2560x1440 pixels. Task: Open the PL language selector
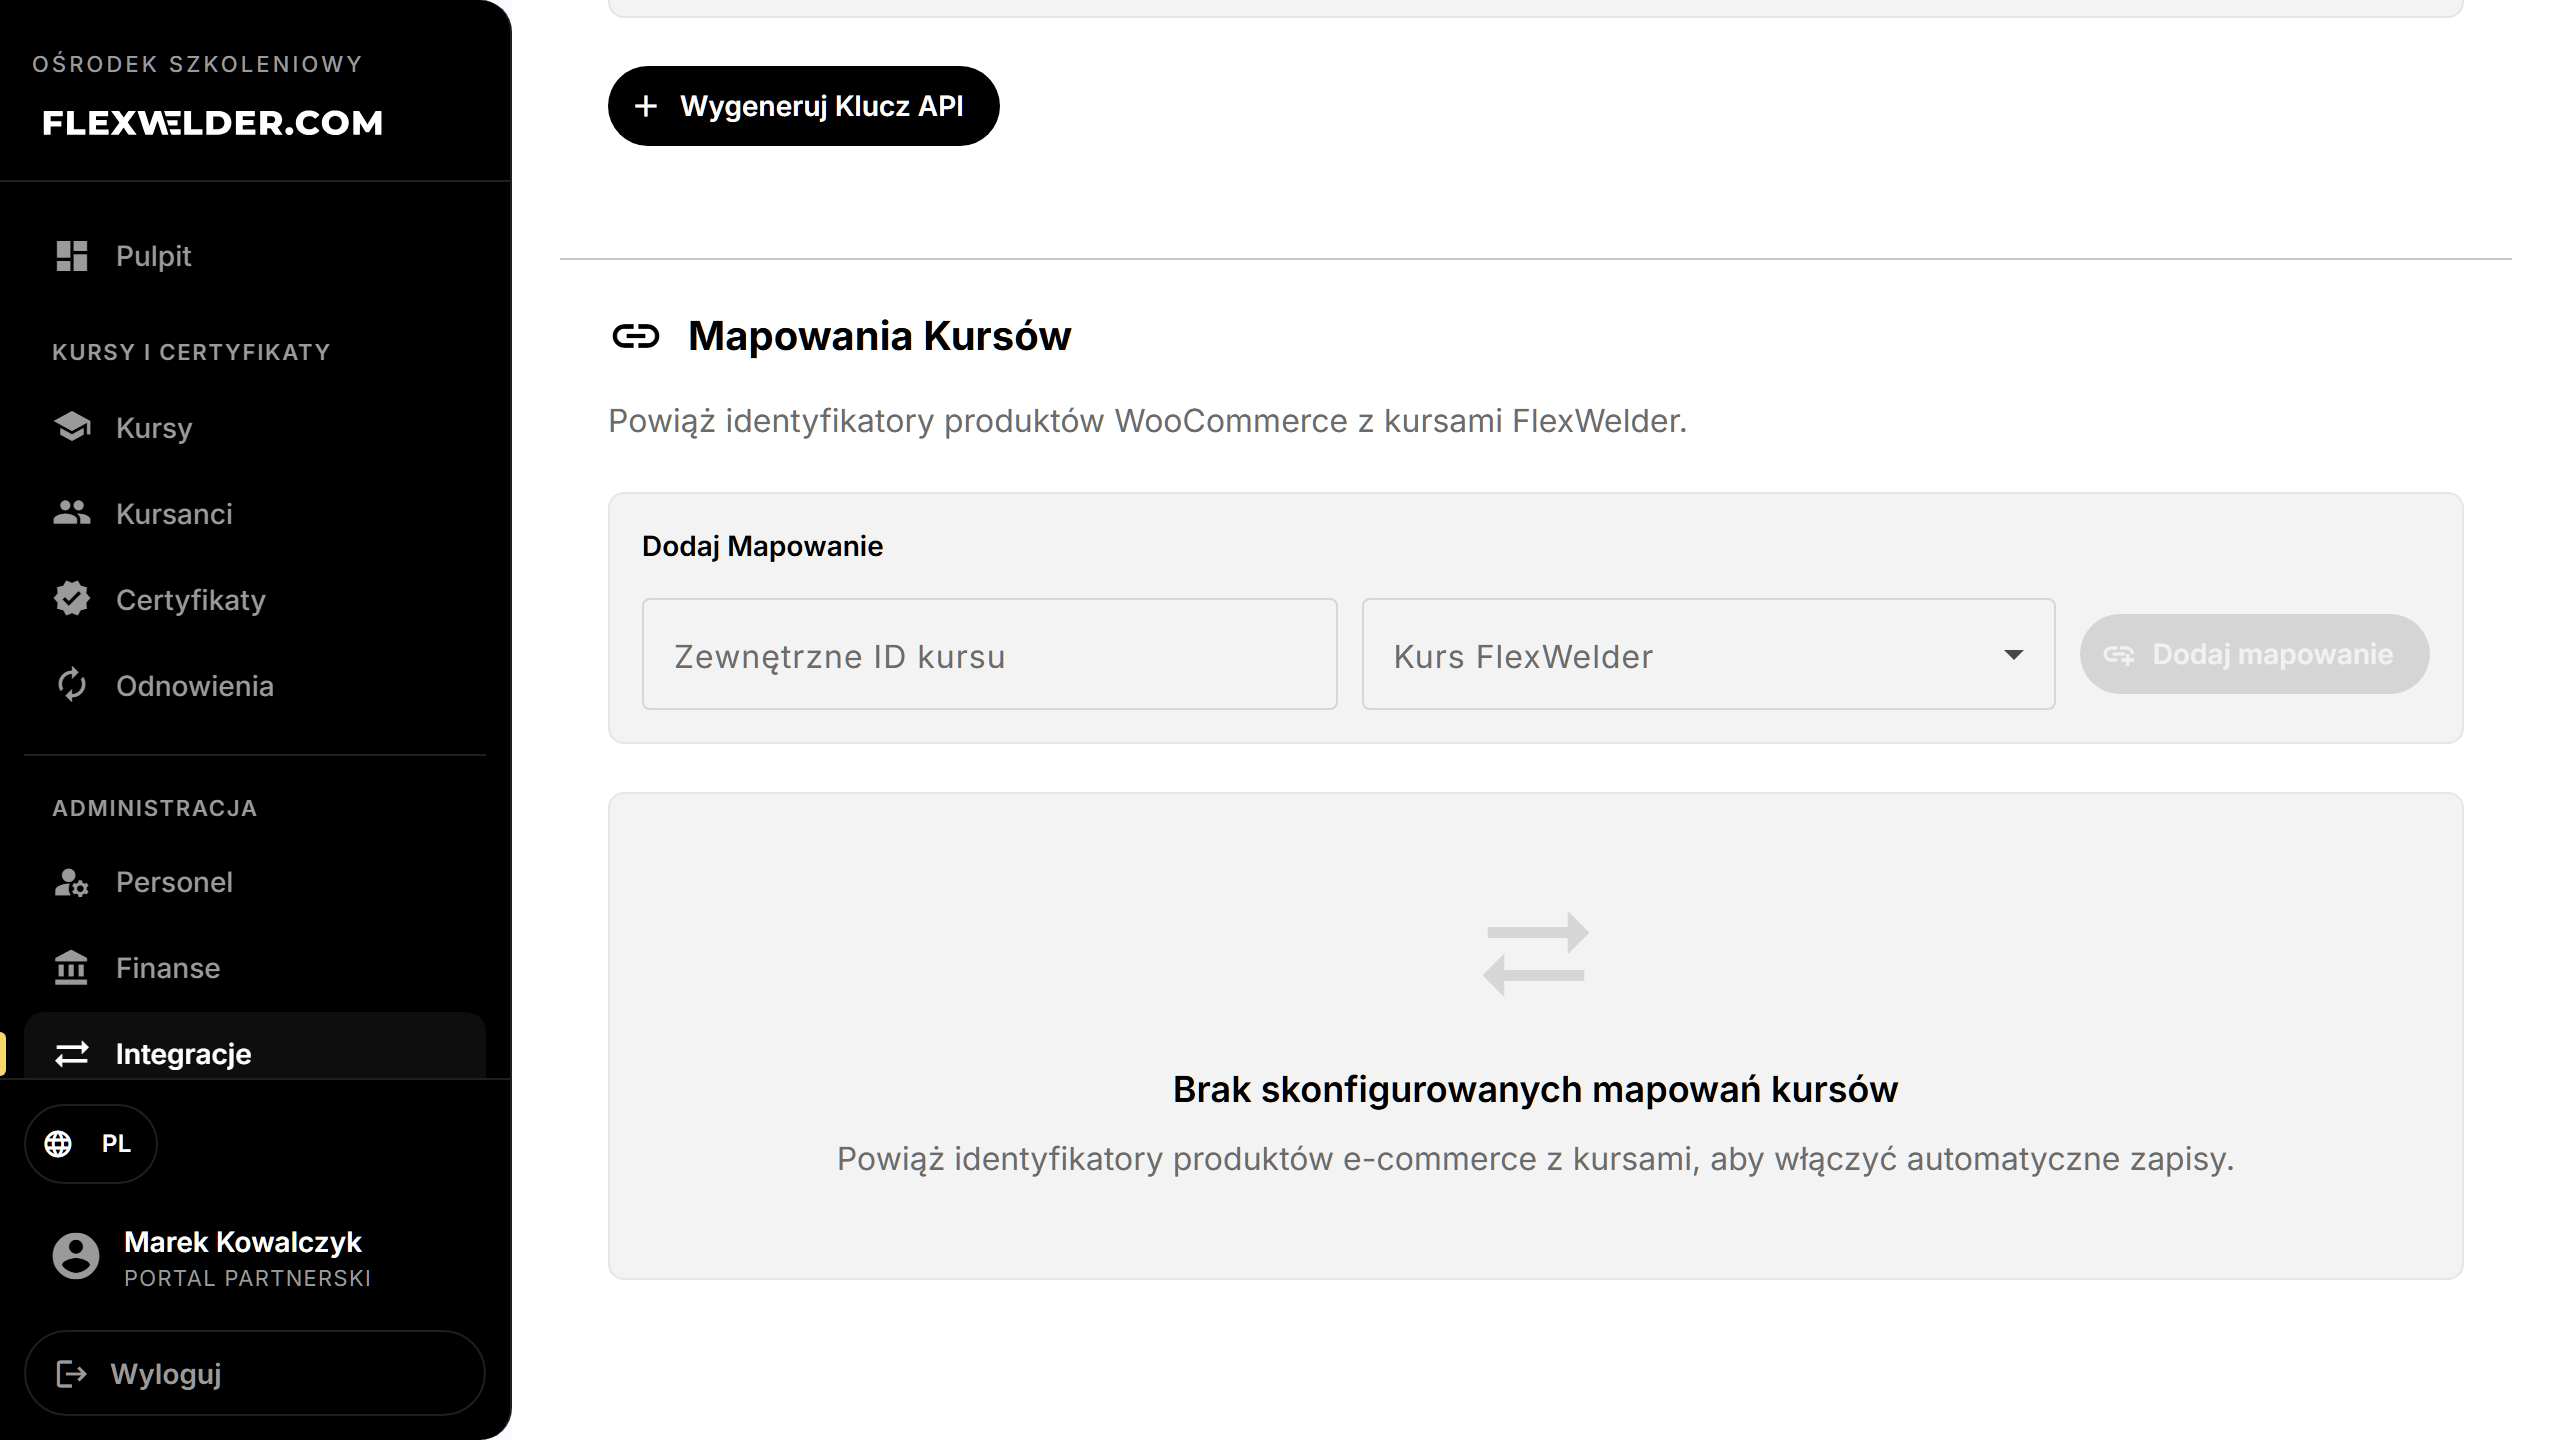click(91, 1144)
